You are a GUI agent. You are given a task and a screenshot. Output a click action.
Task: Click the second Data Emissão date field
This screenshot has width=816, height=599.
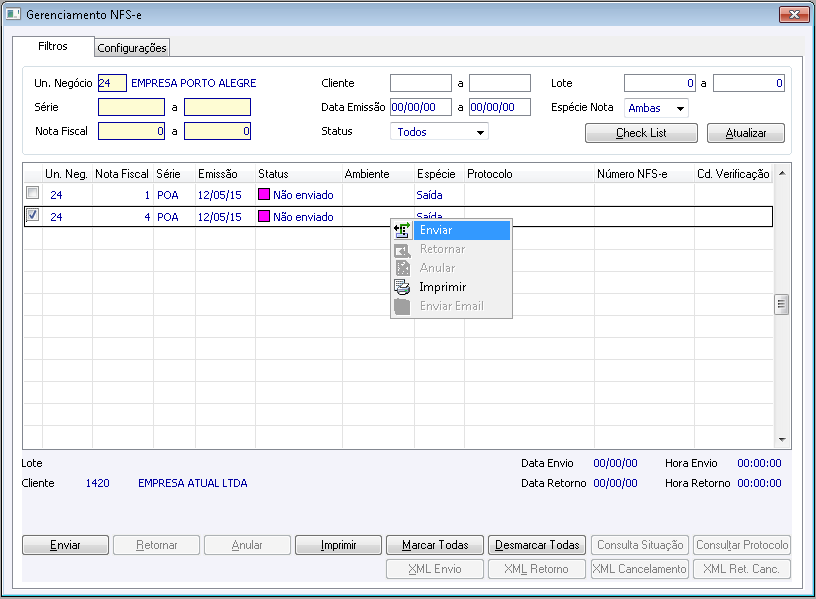[x=500, y=107]
